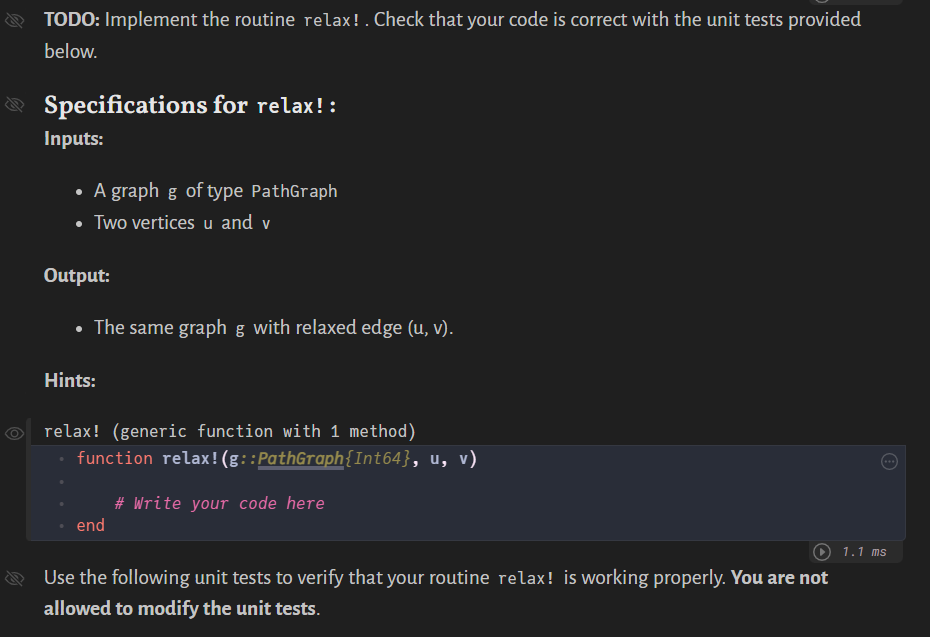Run the relax! cell using the play icon

click(x=821, y=551)
